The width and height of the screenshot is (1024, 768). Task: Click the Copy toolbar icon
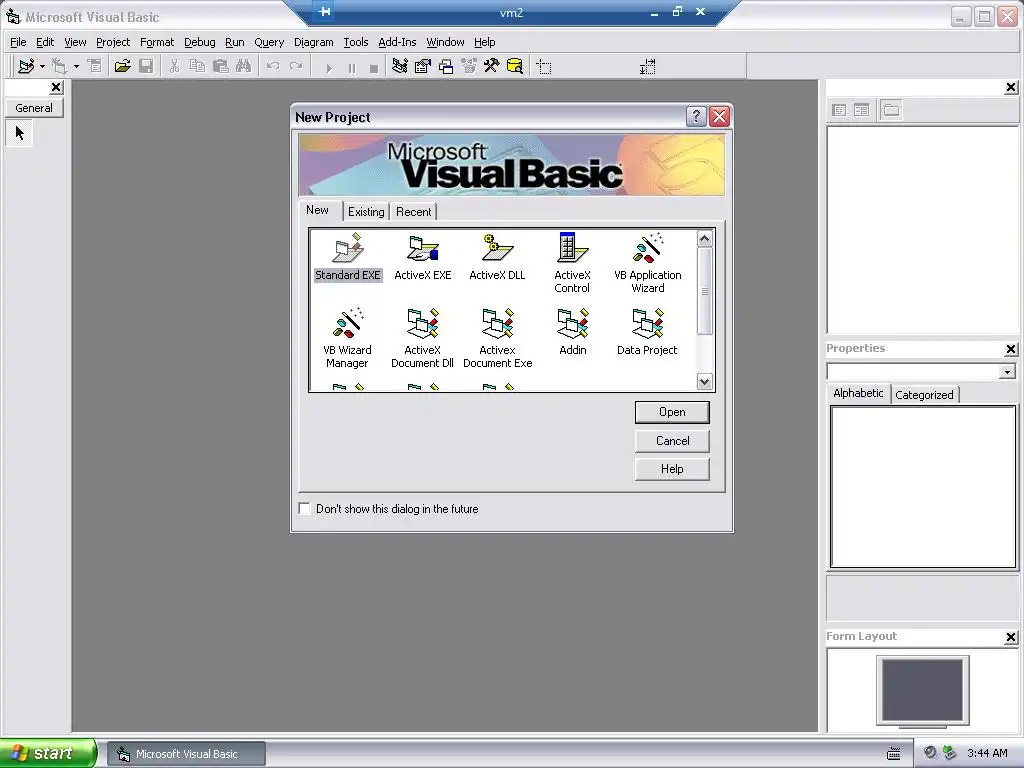[197, 66]
